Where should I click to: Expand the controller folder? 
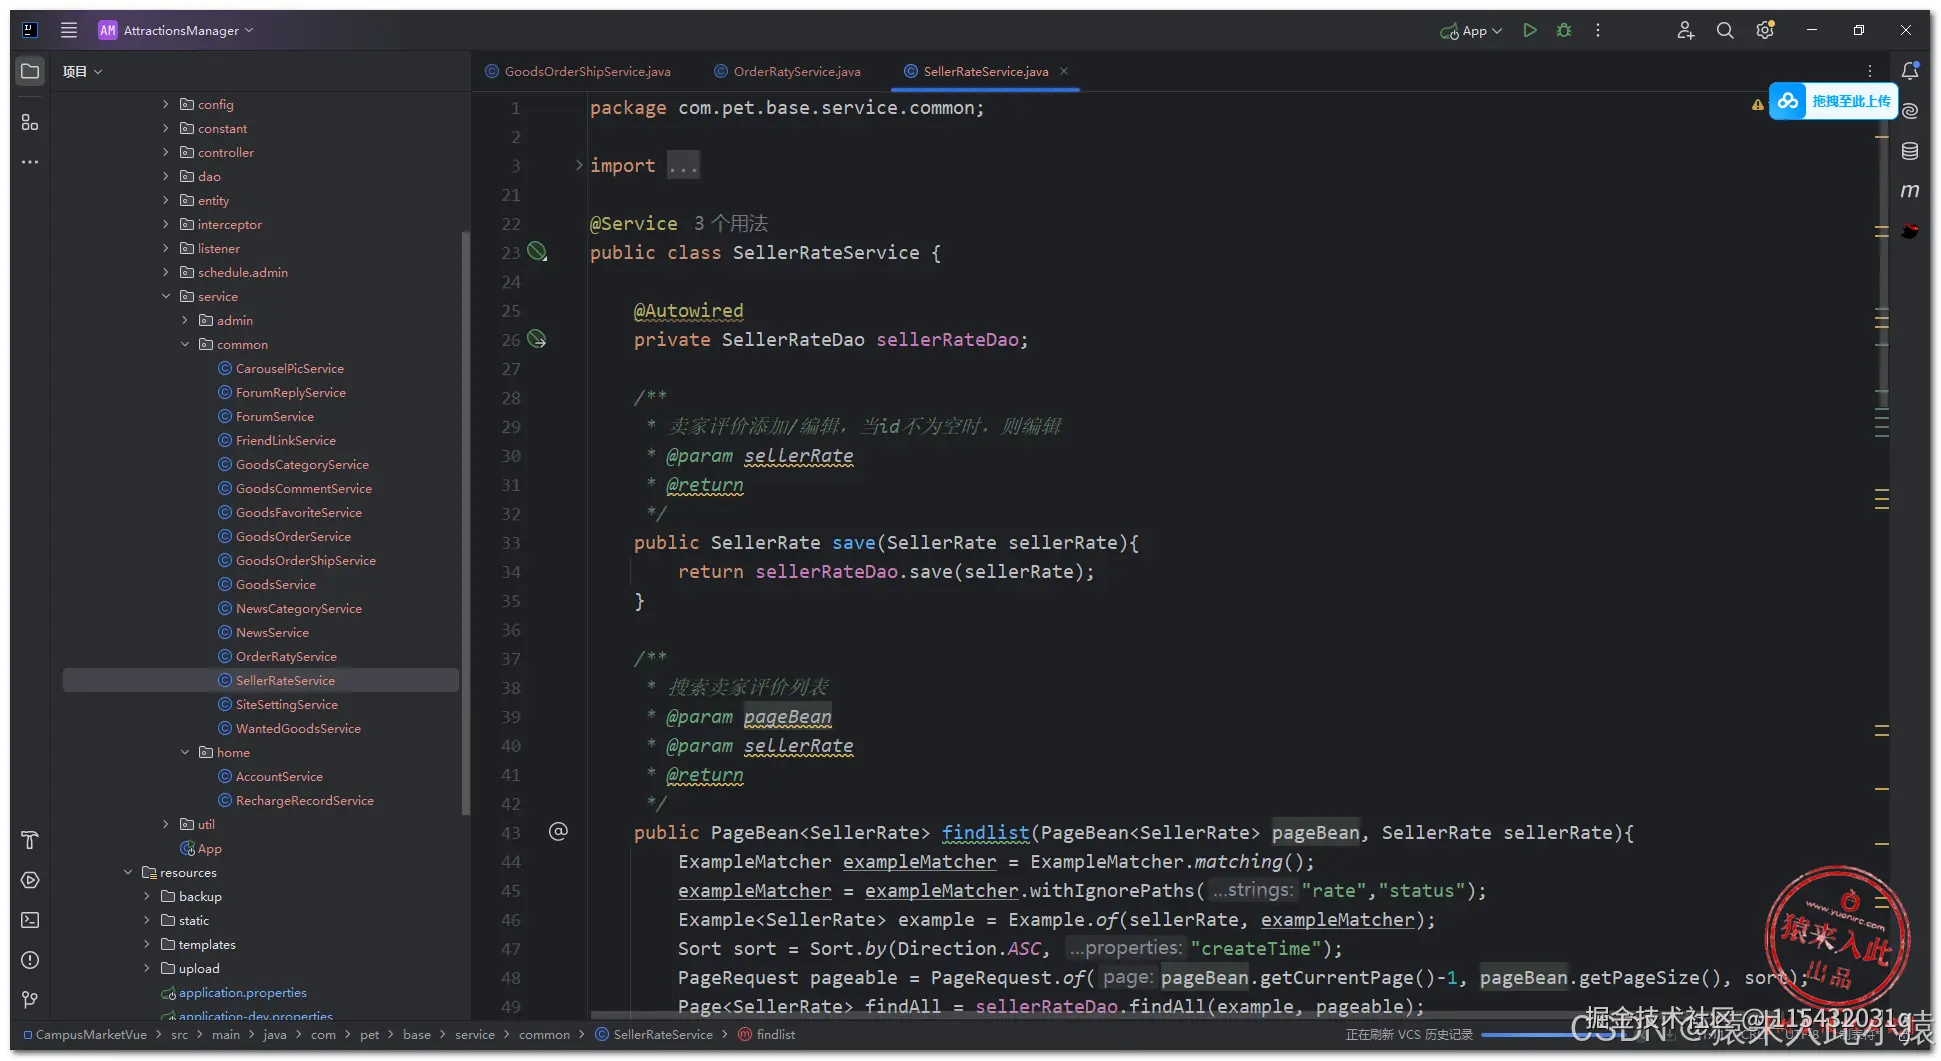[x=166, y=152]
